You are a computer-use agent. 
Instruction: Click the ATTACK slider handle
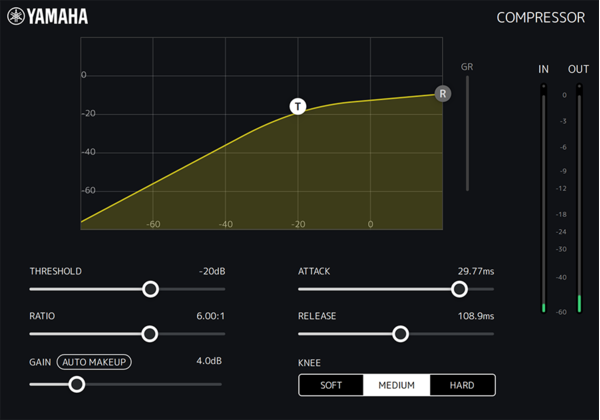pos(459,289)
